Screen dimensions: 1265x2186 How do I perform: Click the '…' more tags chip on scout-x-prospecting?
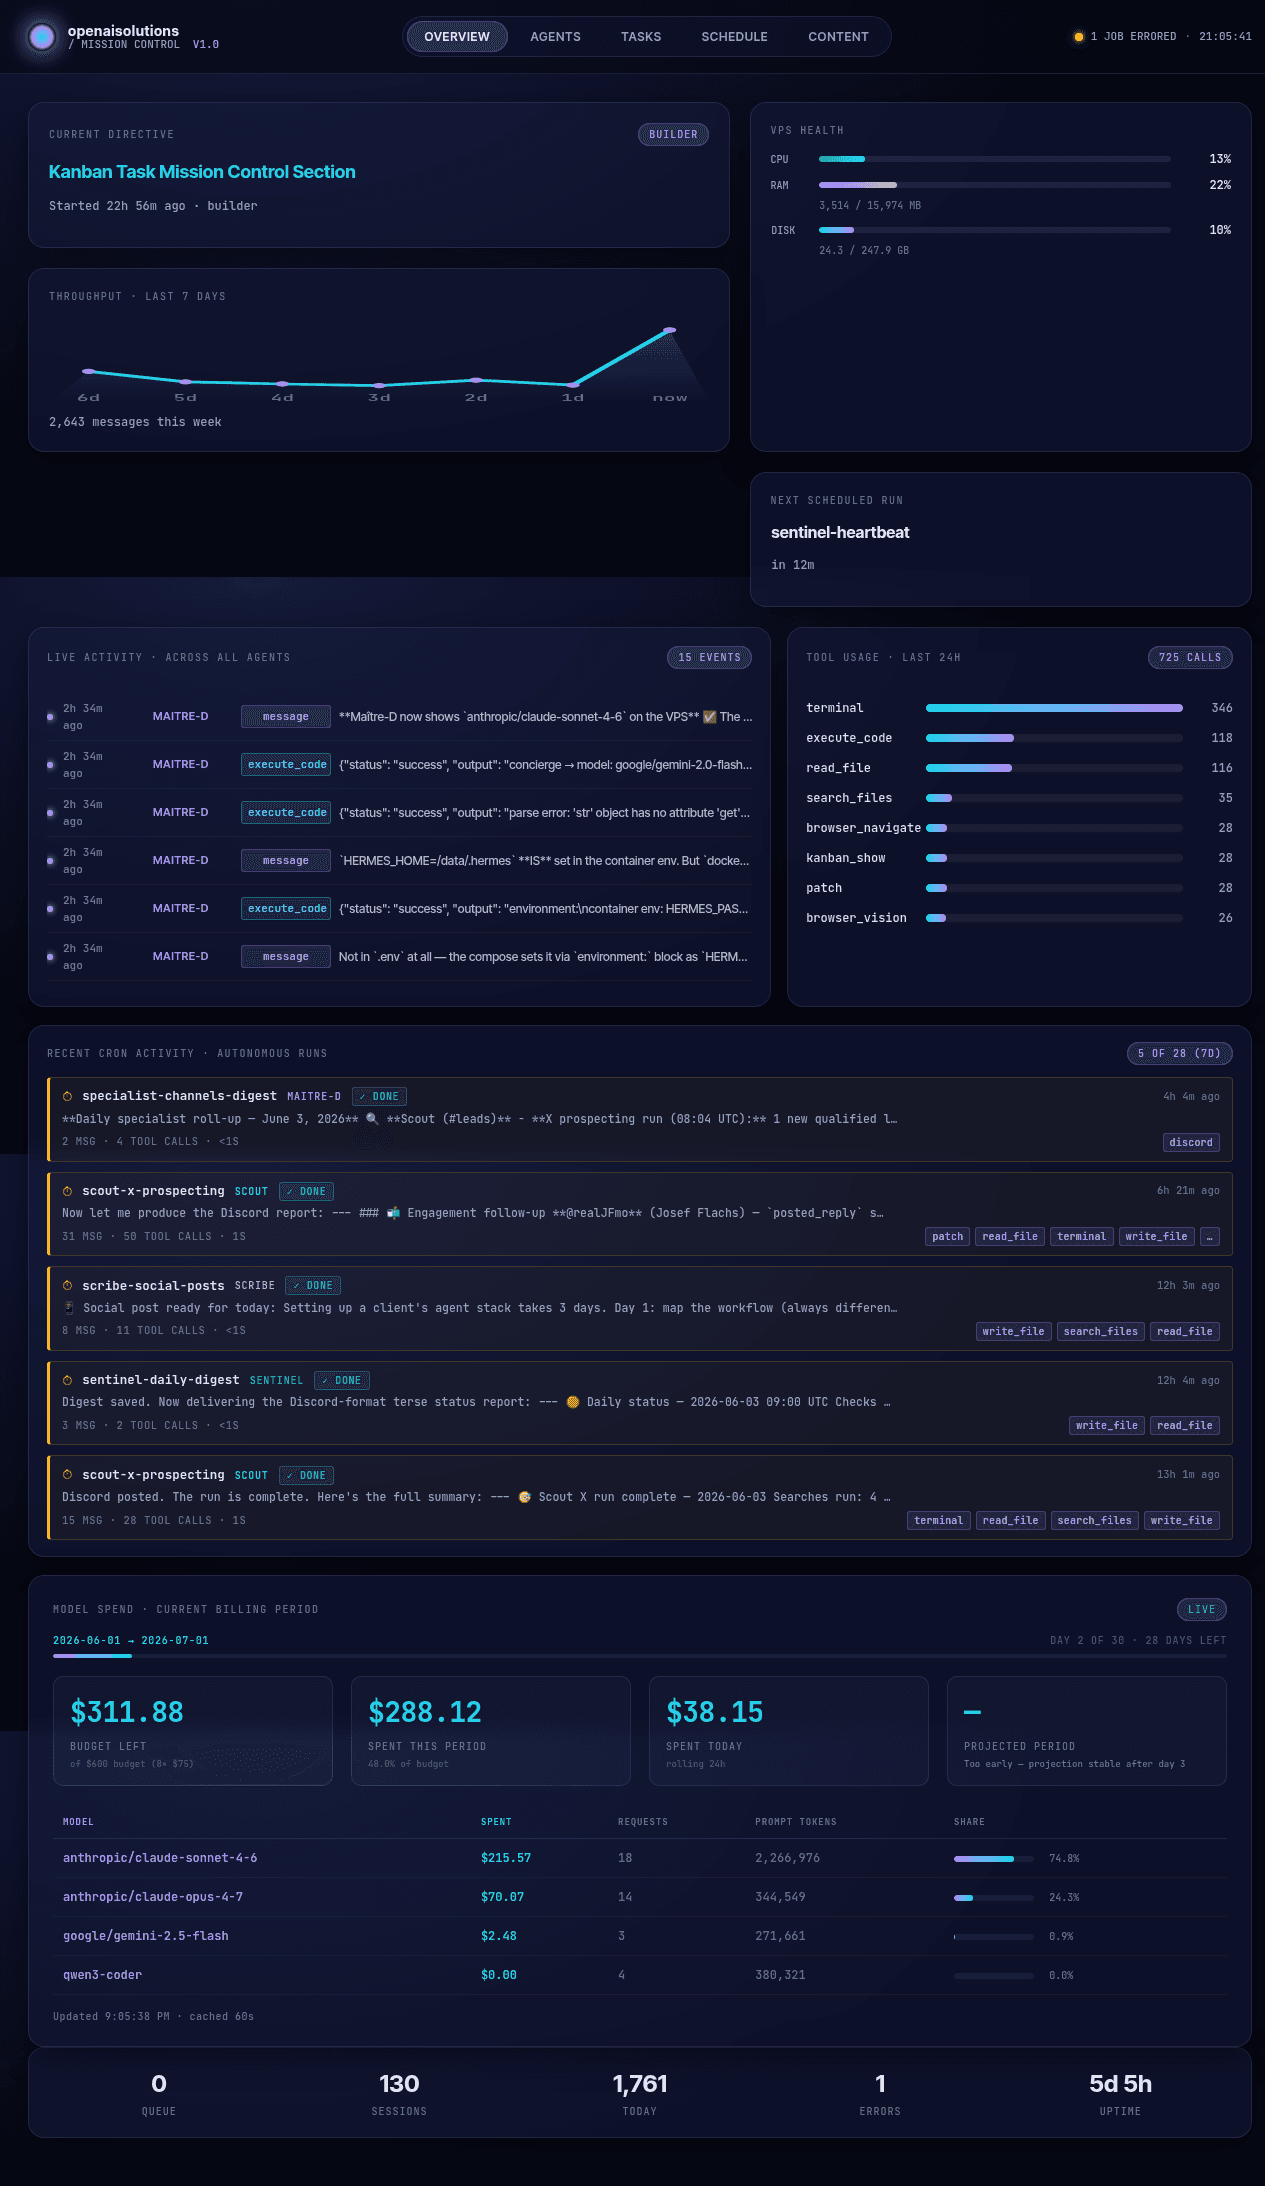pyautogui.click(x=1209, y=1237)
